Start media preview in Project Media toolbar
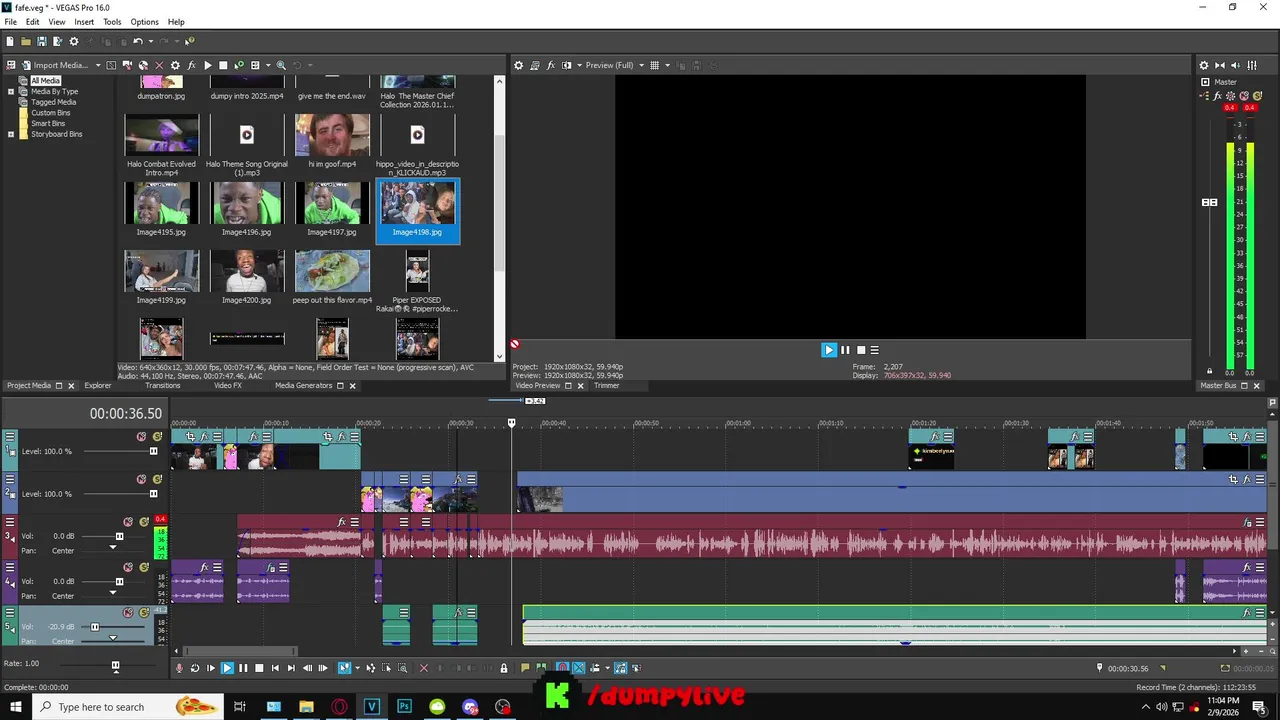This screenshot has width=1280, height=720. pos(207,65)
